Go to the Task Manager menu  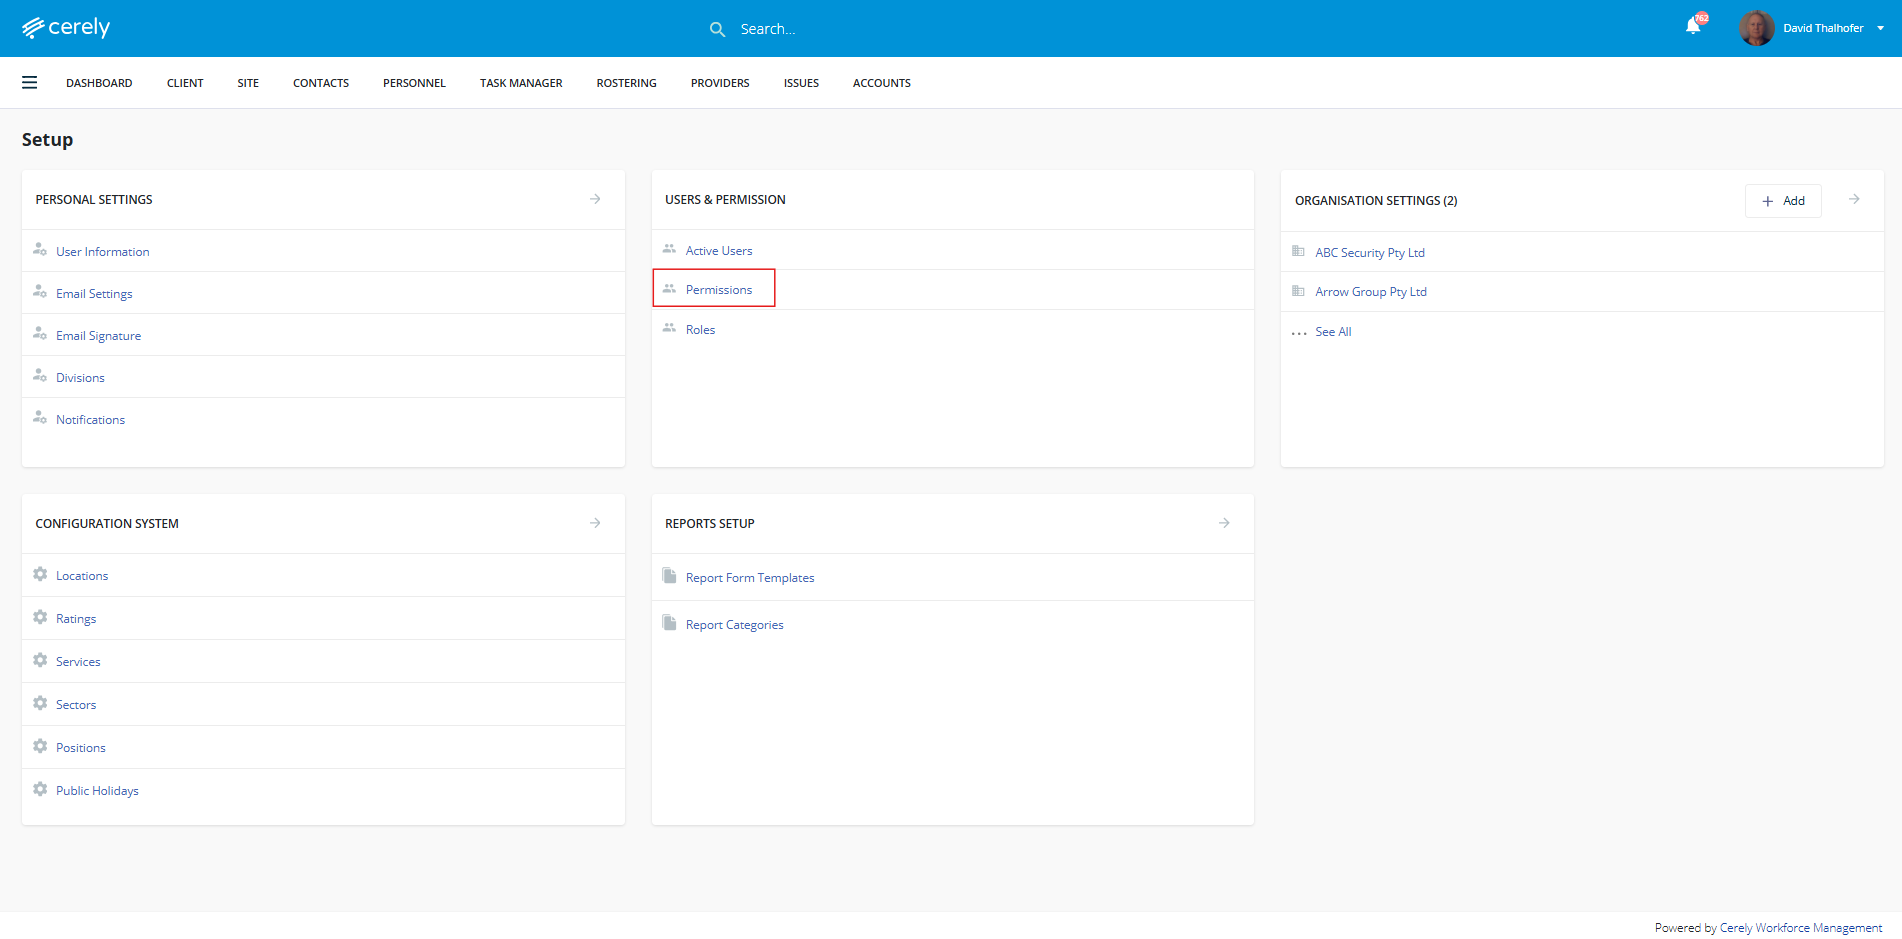[x=521, y=83]
